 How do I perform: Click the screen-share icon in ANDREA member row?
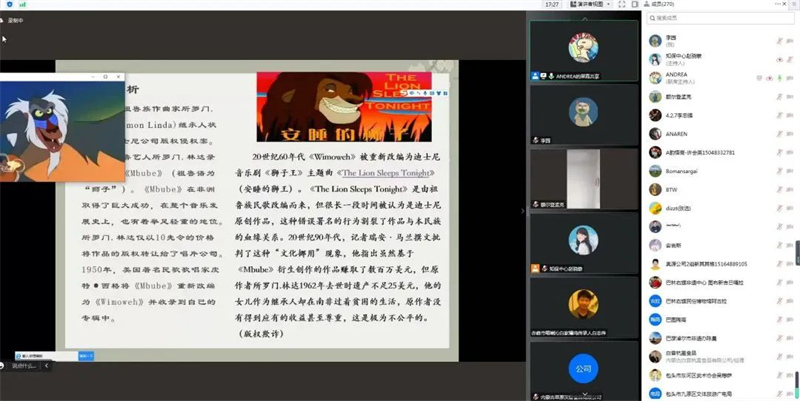point(759,78)
